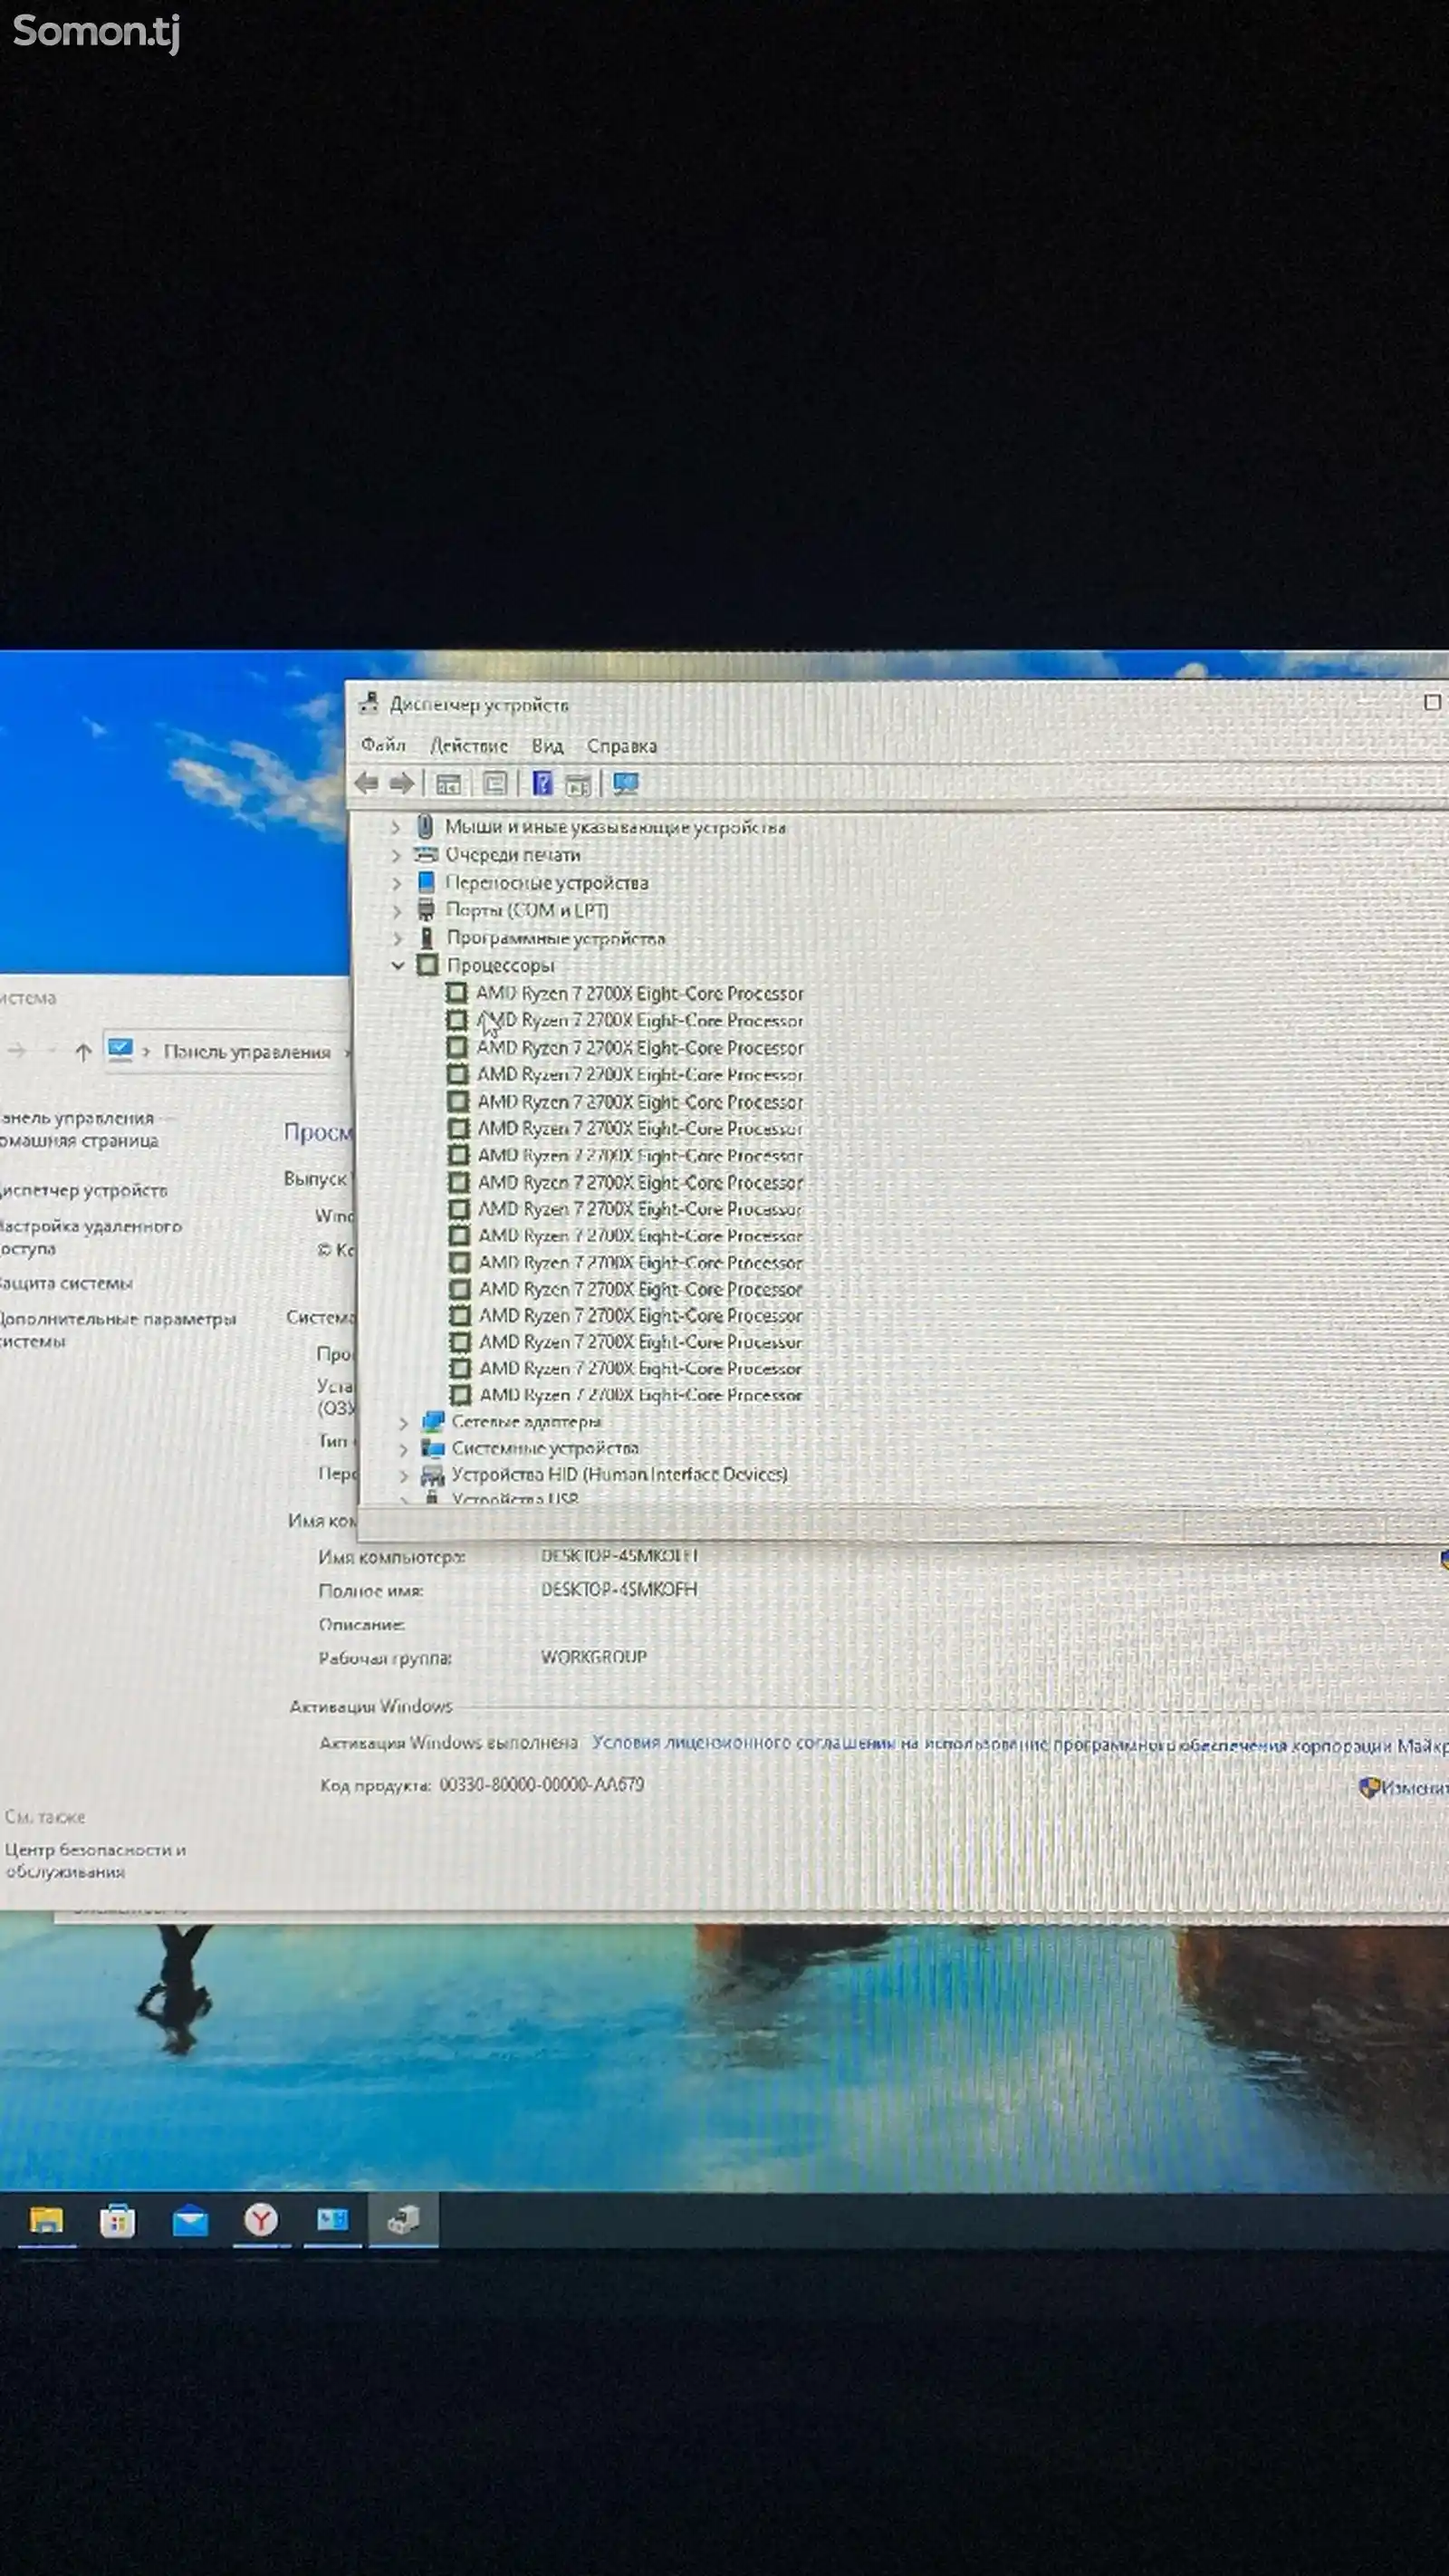Open Microsoft Store from the taskbar
This screenshot has width=1449, height=2576.
tap(118, 2221)
